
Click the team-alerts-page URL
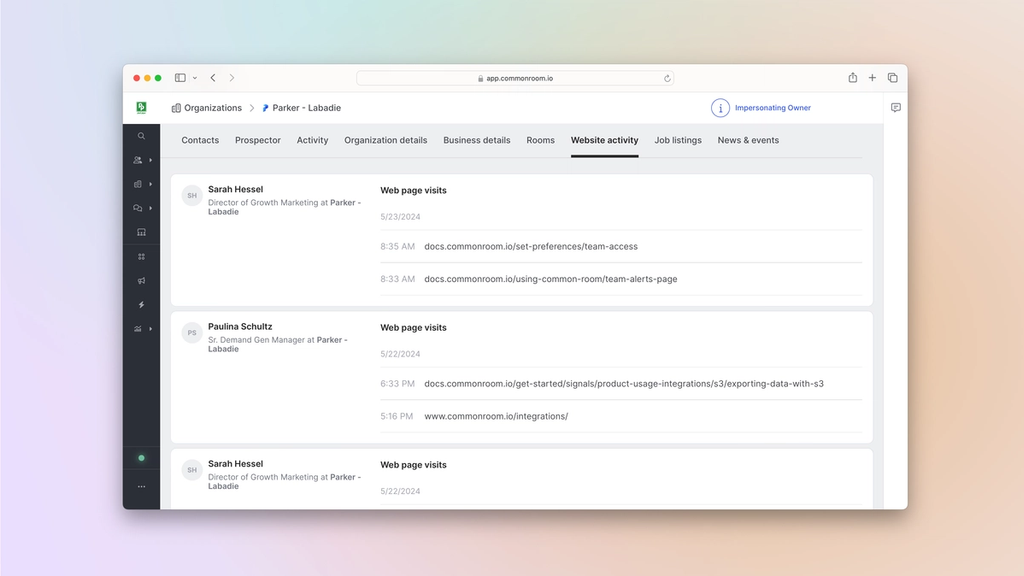pyautogui.click(x=551, y=279)
